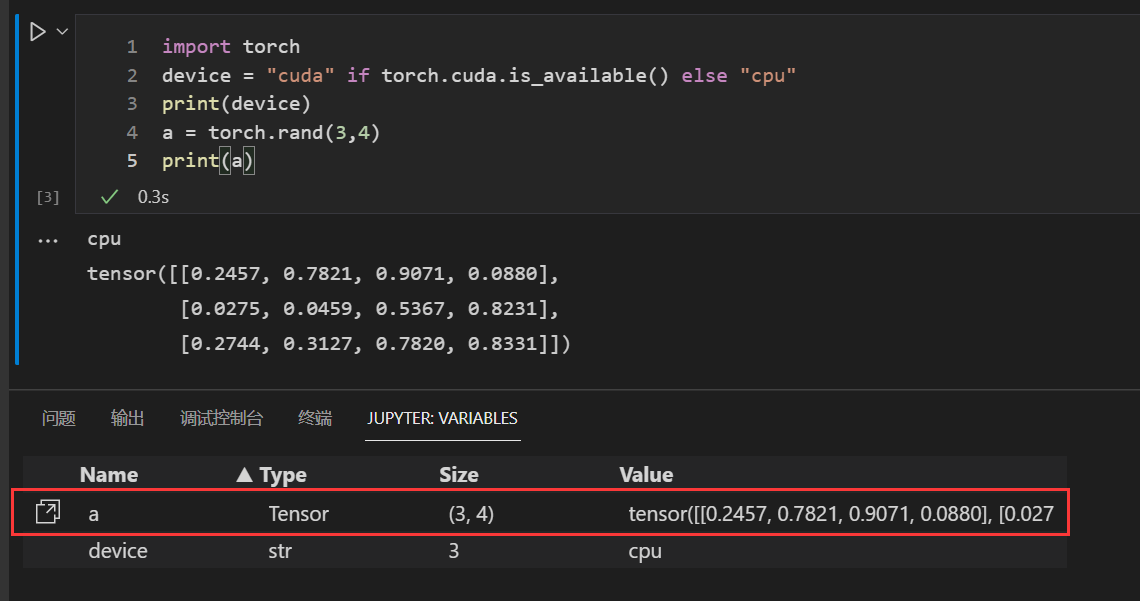Screen dimensions: 1140x601
Task: Switch to the 输出 output tab
Action: pos(127,418)
